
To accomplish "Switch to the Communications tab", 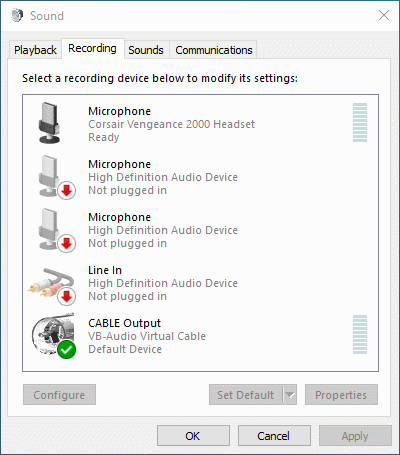I will [x=214, y=50].
